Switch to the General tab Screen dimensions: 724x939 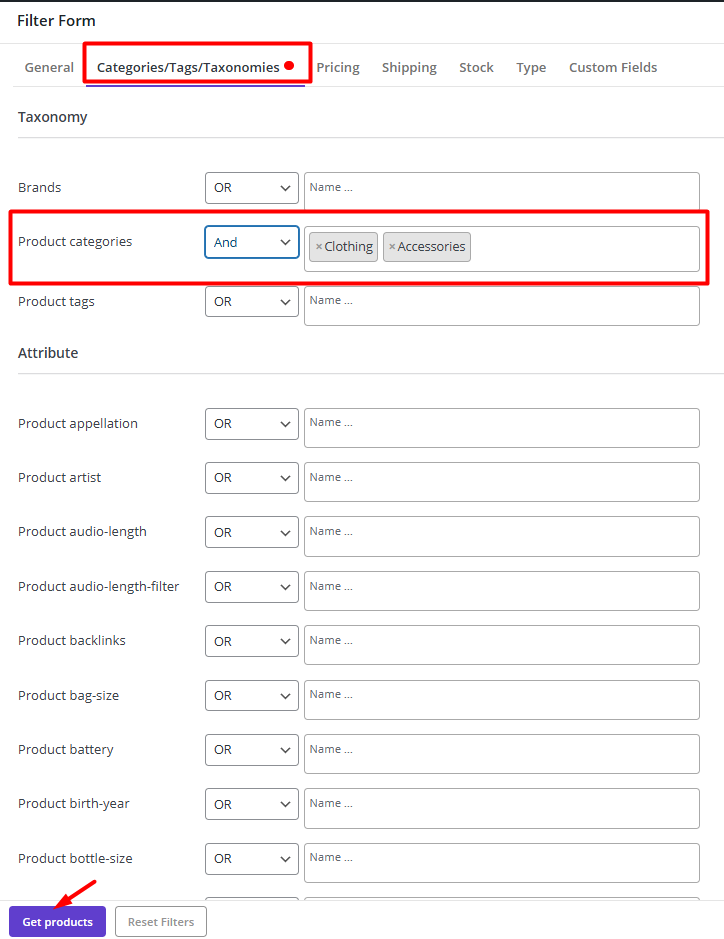pyautogui.click(x=48, y=67)
